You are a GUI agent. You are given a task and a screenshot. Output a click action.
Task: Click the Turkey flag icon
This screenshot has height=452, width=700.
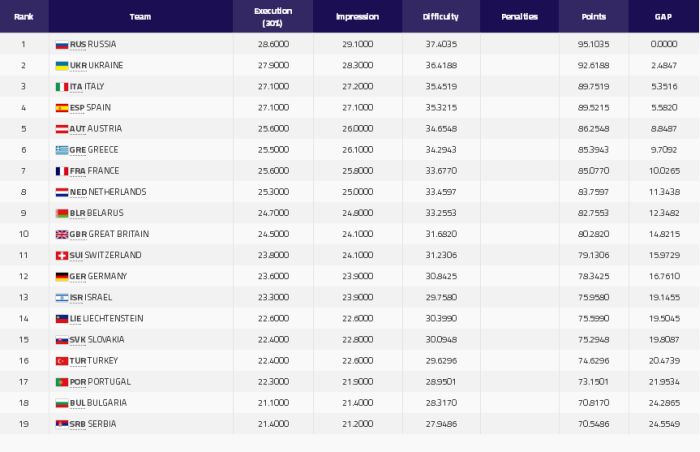point(61,360)
